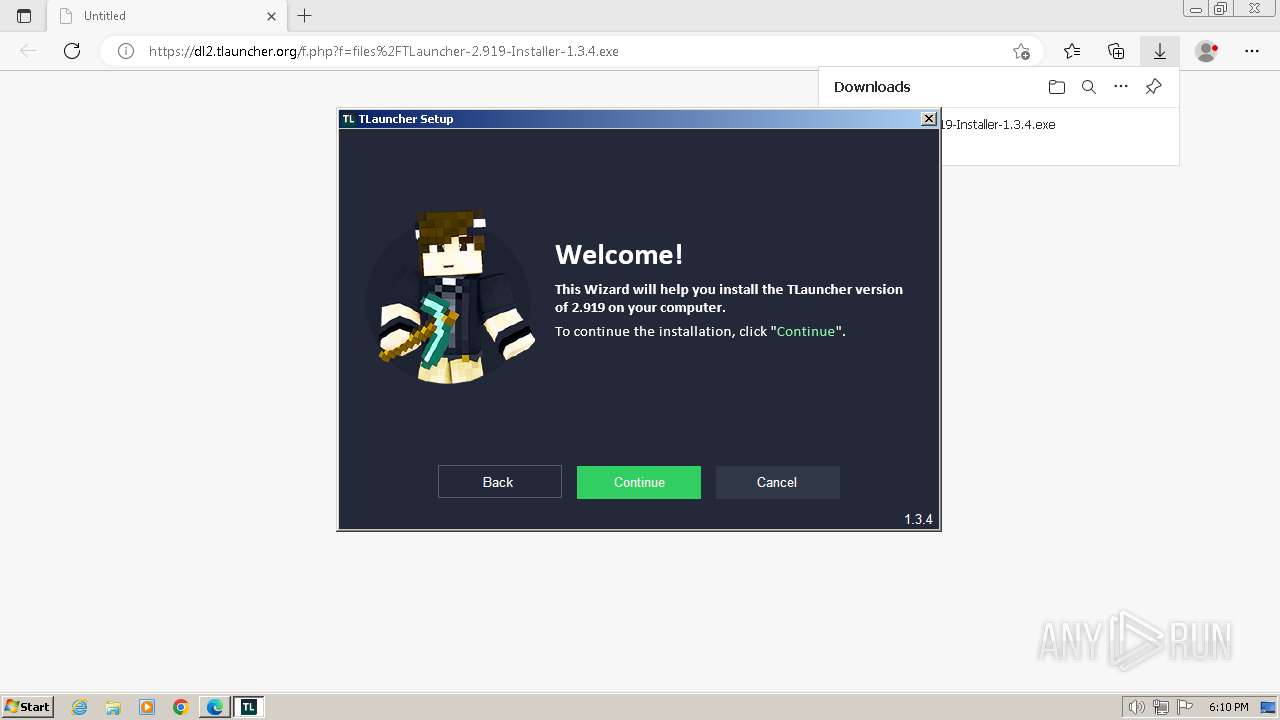Screen dimensions: 1280x720
Task: Toggle the Downloads toolbar button
Action: coord(1160,51)
